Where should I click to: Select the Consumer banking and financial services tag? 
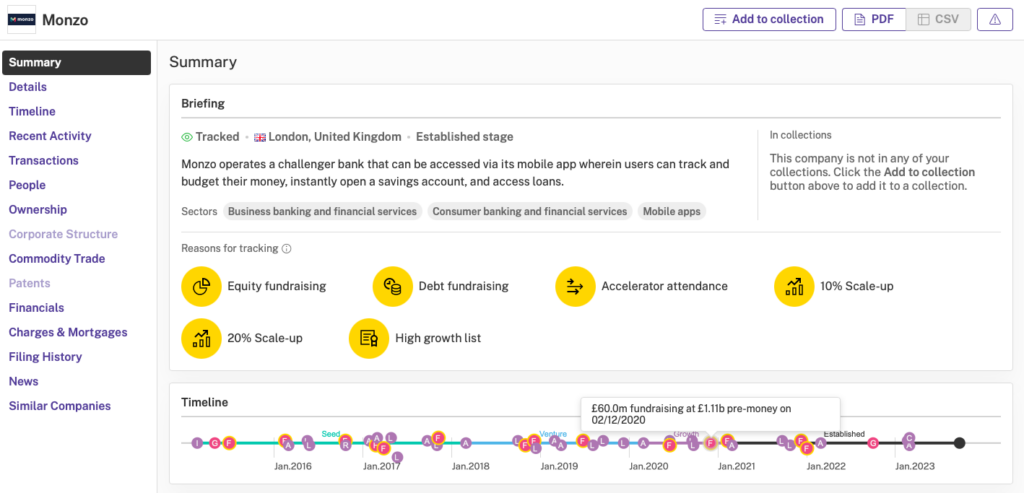pos(530,212)
